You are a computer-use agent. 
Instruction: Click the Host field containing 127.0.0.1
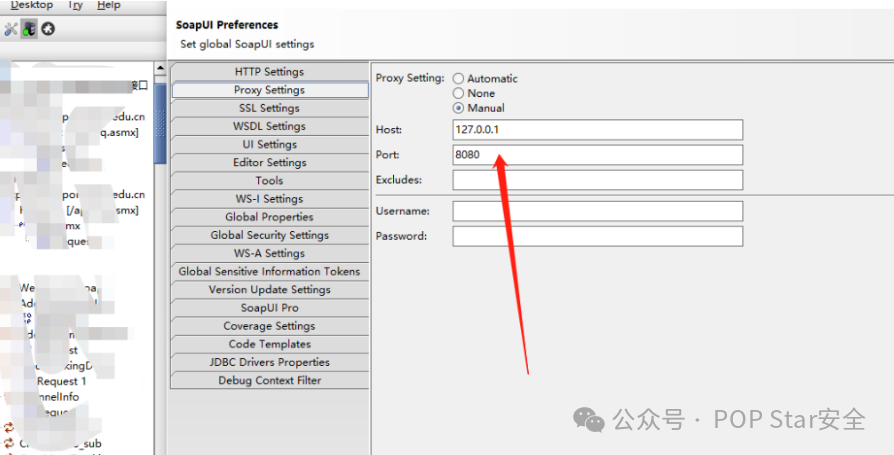[598, 129]
